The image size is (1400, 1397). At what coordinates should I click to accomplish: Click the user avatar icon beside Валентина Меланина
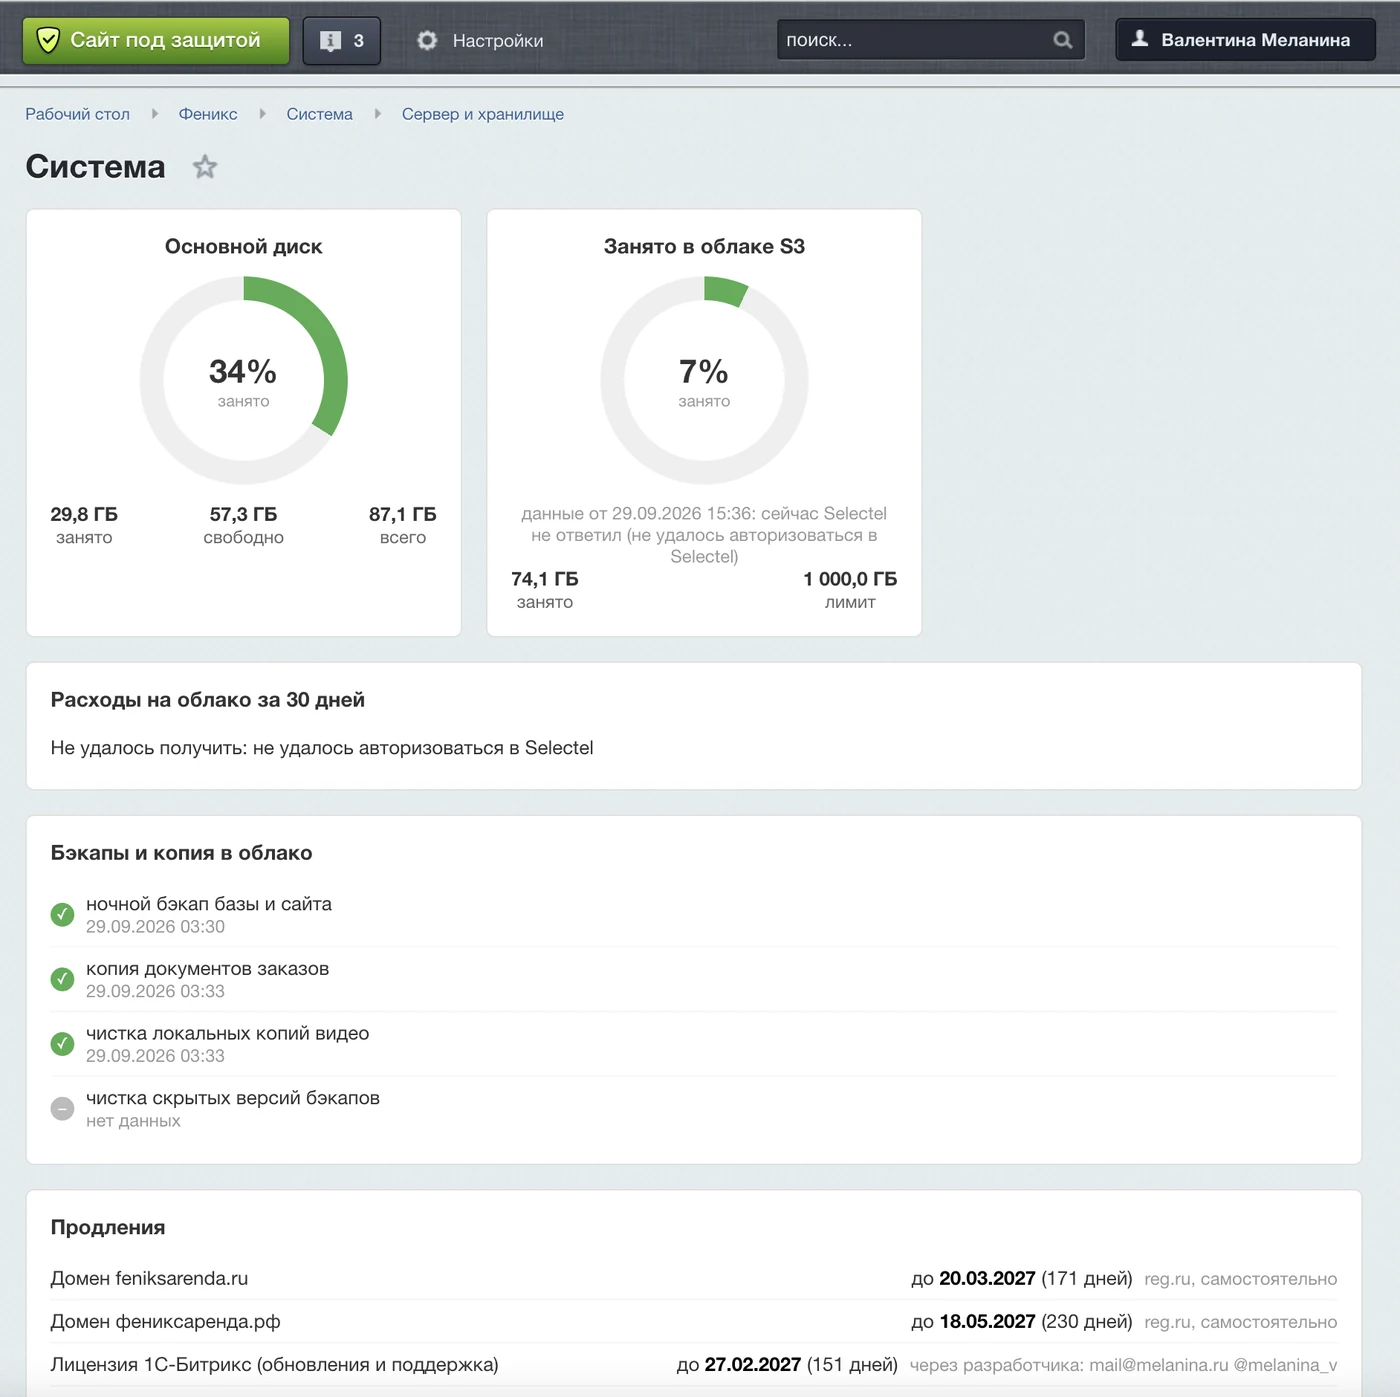(1139, 39)
